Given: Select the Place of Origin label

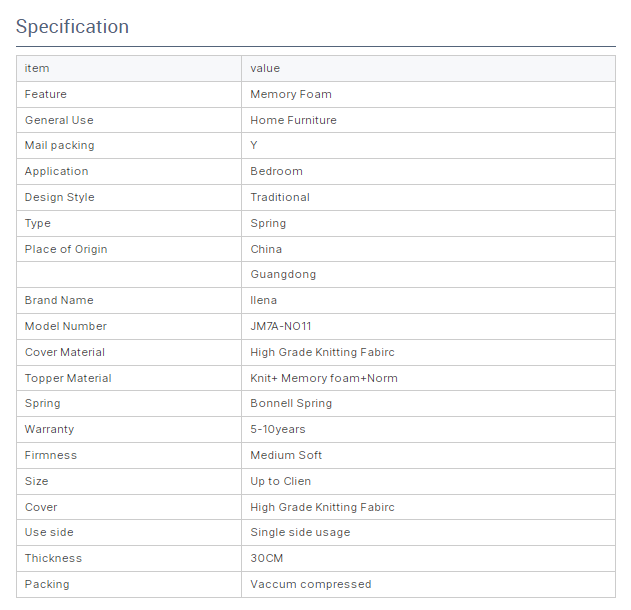Looking at the screenshot, I should point(66,249).
